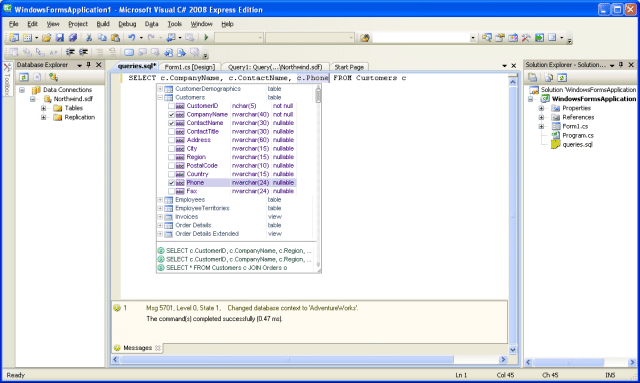Check the ContactTitle column checkbox
This screenshot has height=383, width=640.
(x=171, y=131)
